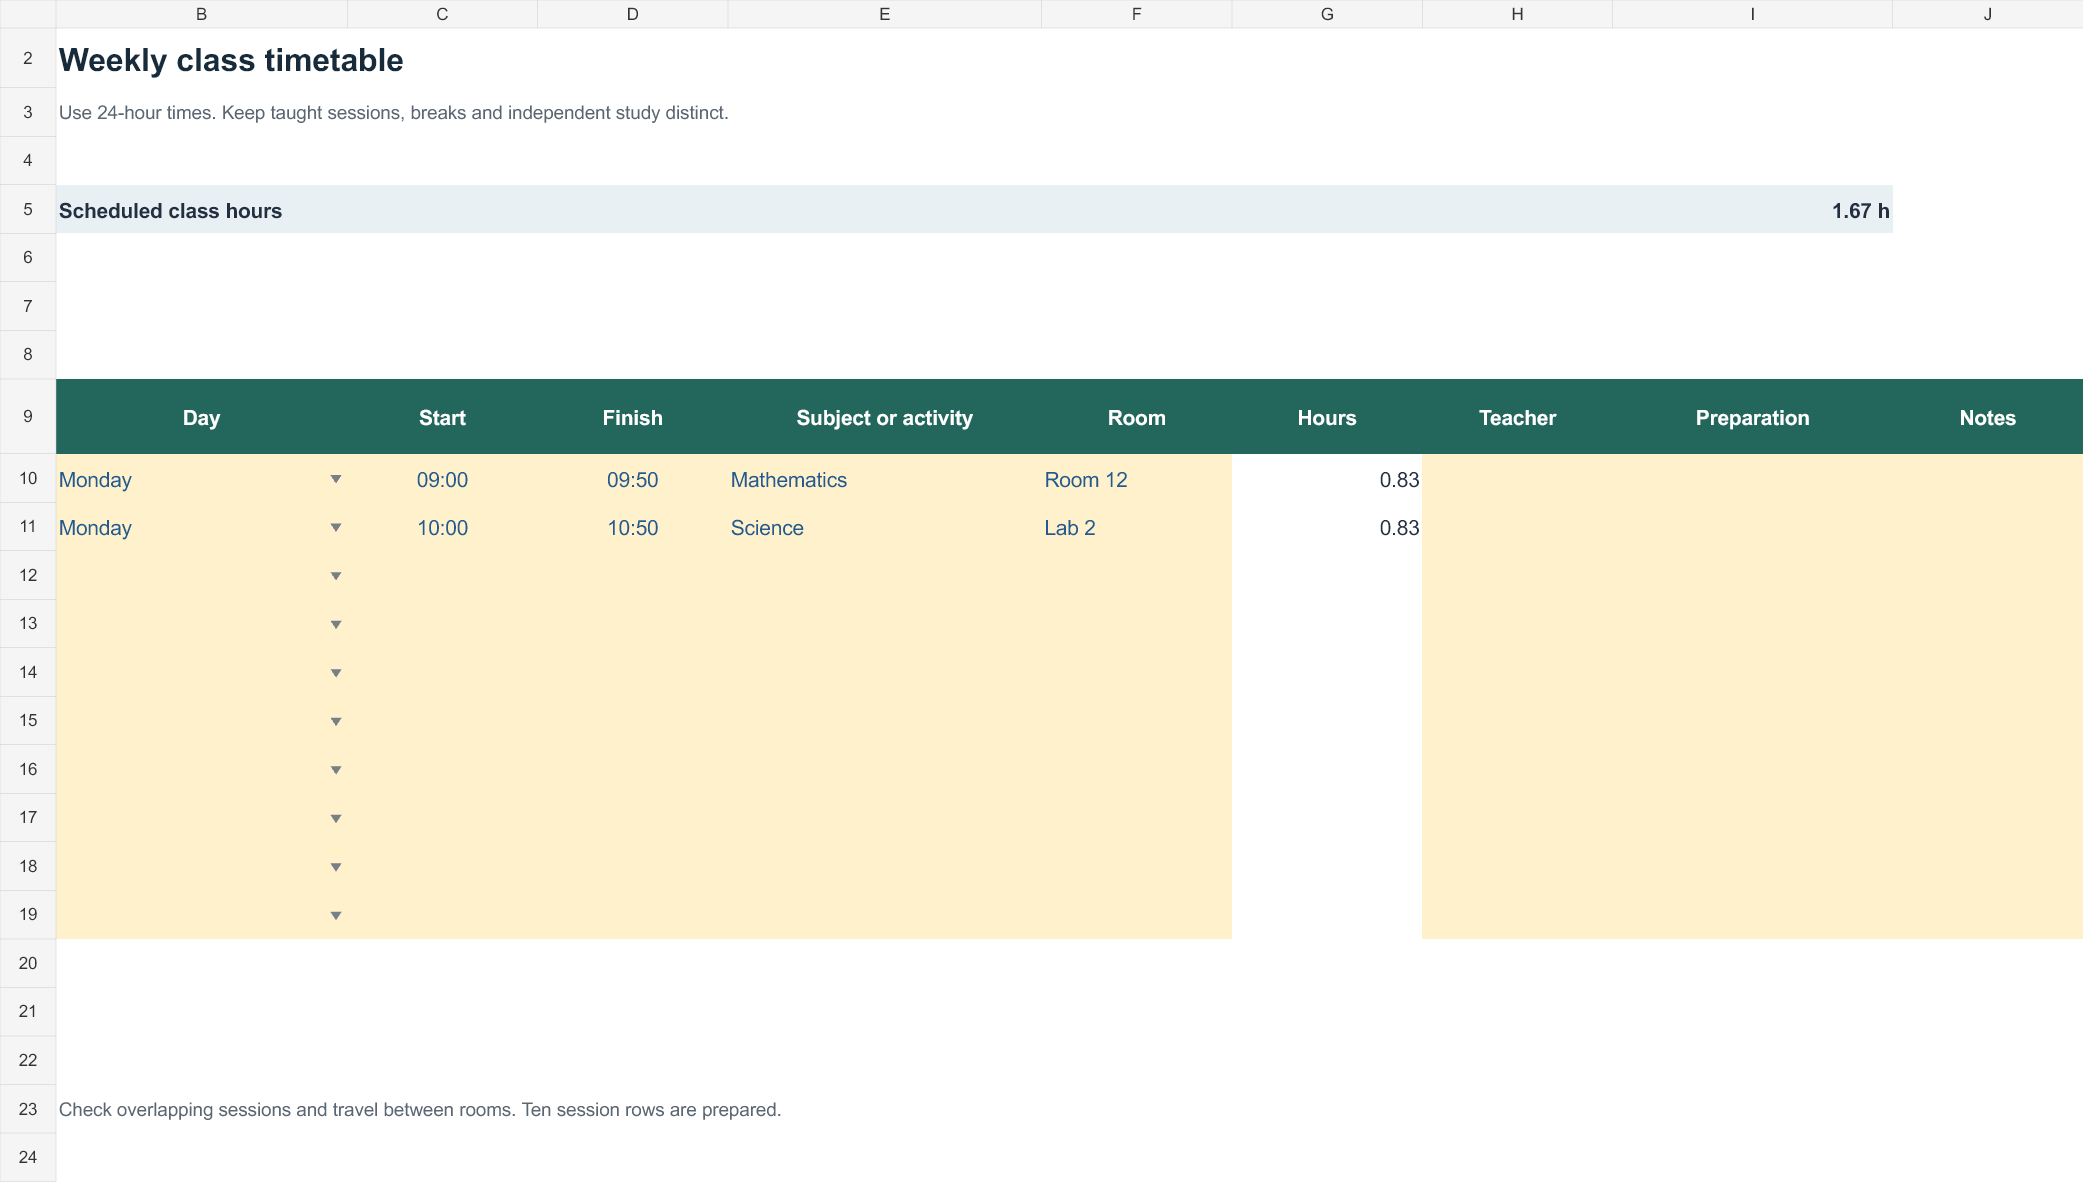This screenshot has width=2083, height=1182.
Task: Select row 20 header number
Action: point(28,963)
